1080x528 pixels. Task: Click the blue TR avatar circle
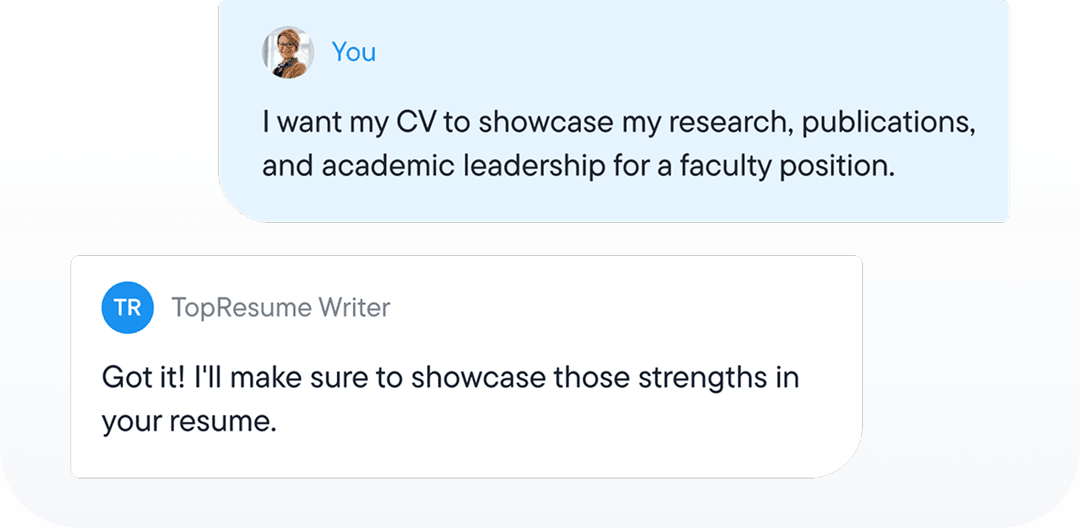[128, 308]
